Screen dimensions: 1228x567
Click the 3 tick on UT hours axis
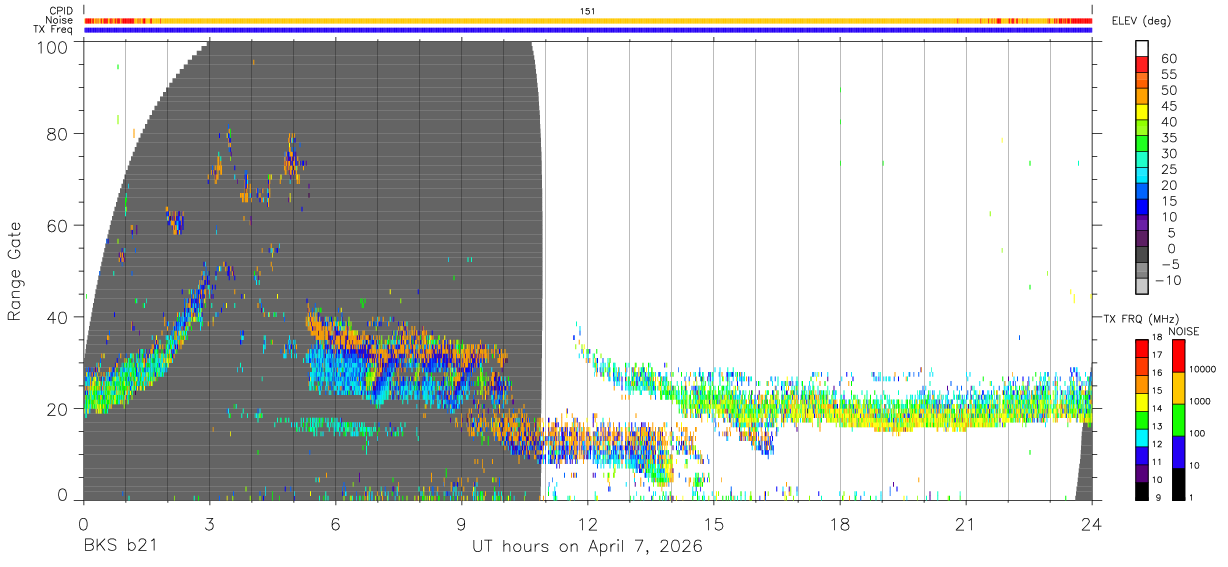(209, 523)
